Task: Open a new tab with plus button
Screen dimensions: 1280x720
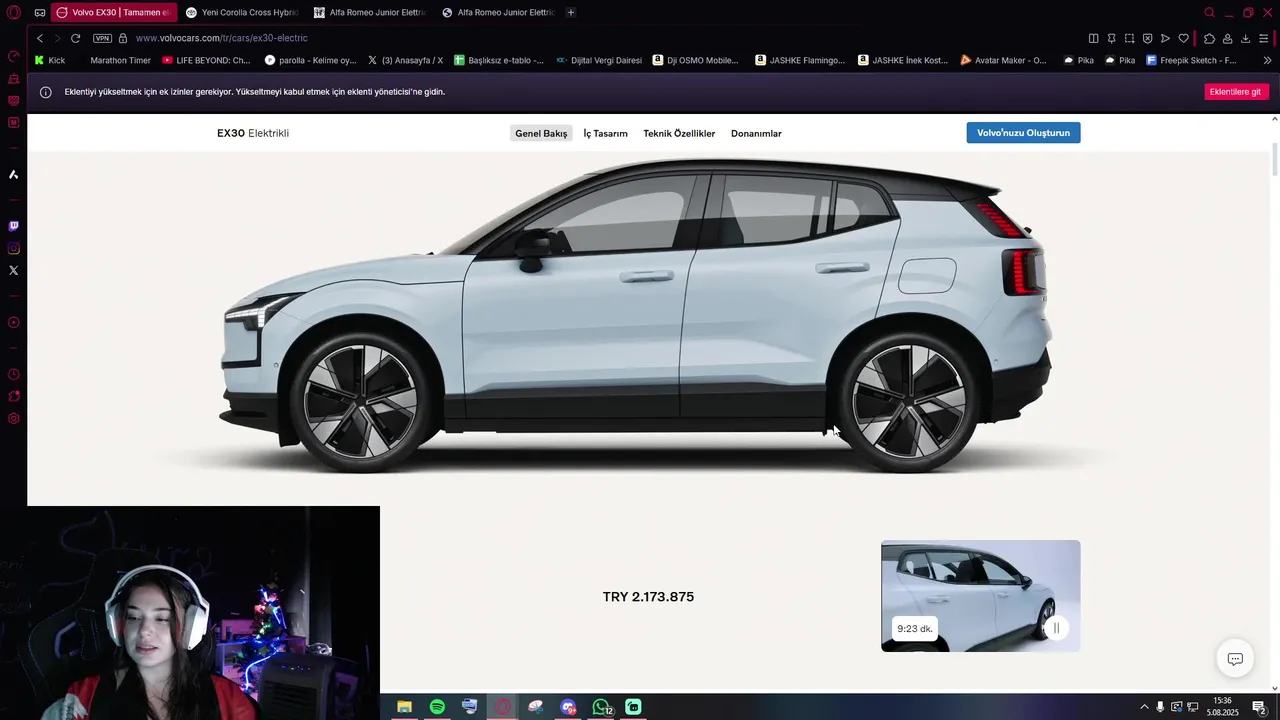Action: 571,12
